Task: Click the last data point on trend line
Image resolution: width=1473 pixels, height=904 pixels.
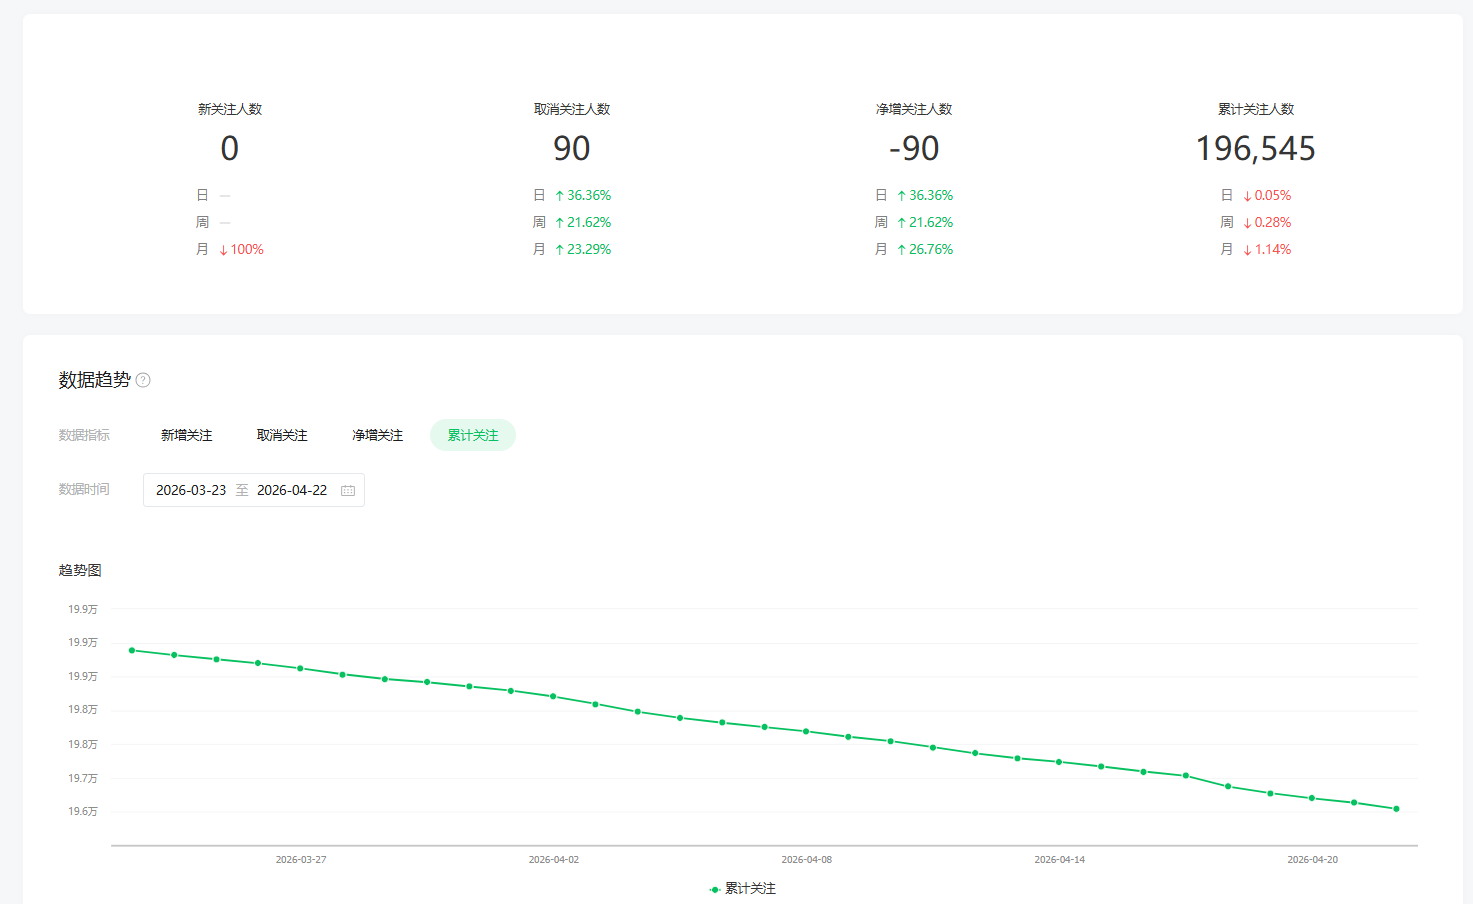Action: pos(1396,809)
